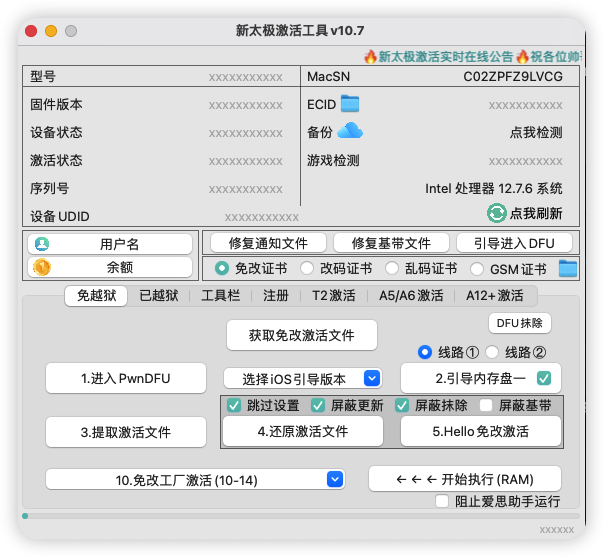
Task: Choose 线路① radio button
Action: 424,352
